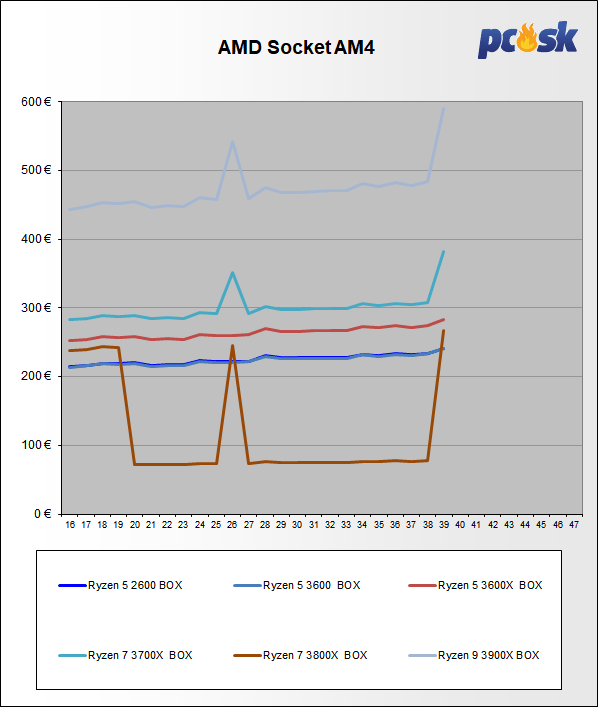Click the week 26 spike of the brown 3800X line
Screen dimensions: 598x707
click(232, 346)
